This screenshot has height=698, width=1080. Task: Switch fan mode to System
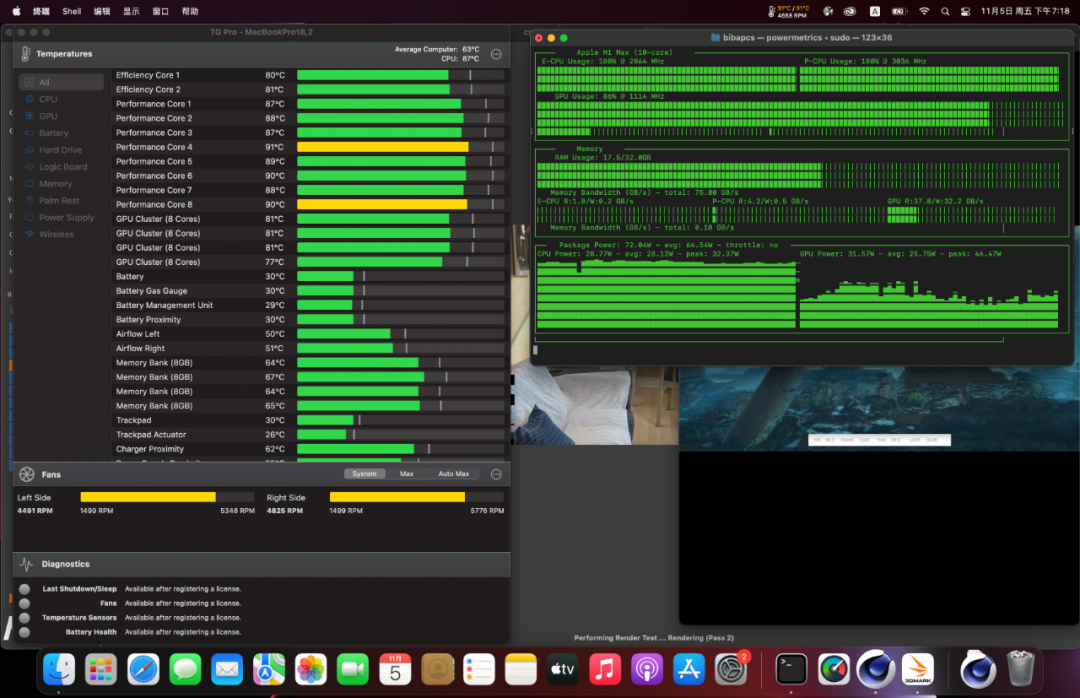pos(365,474)
